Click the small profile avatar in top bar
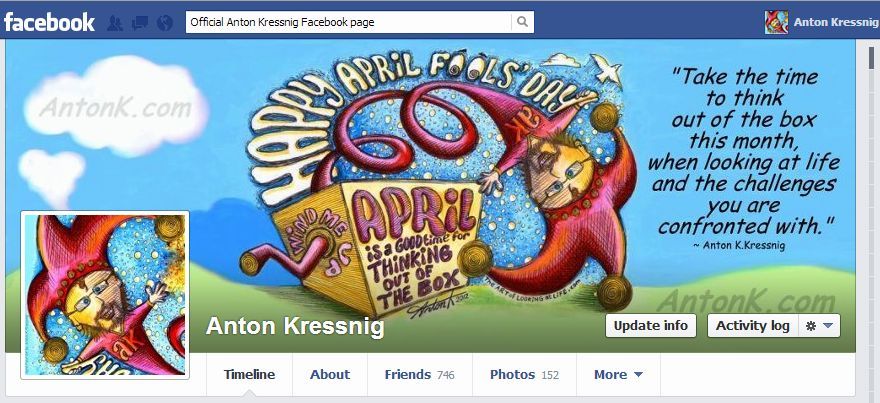The width and height of the screenshot is (880, 403). 776,22
